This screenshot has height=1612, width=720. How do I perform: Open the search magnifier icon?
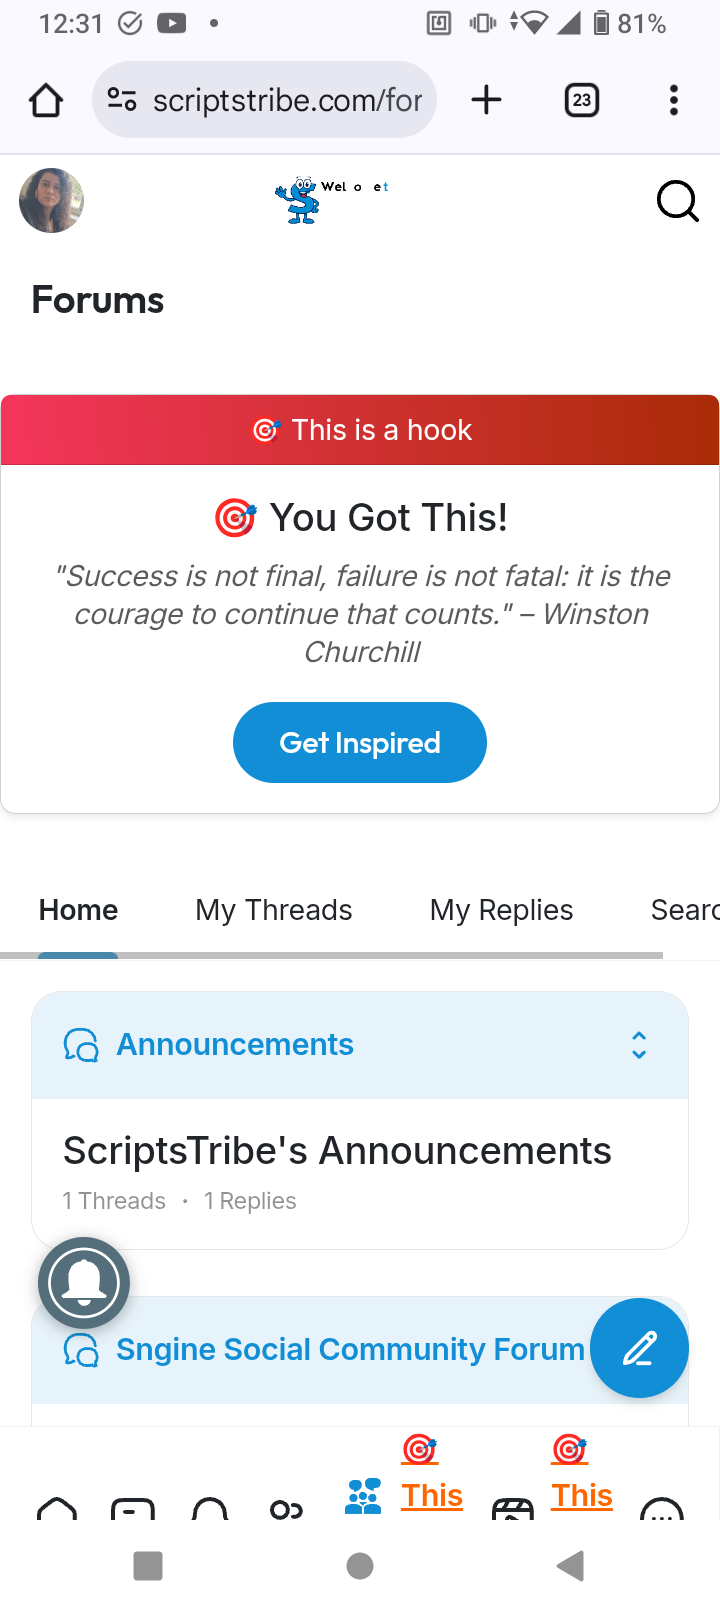click(x=677, y=201)
